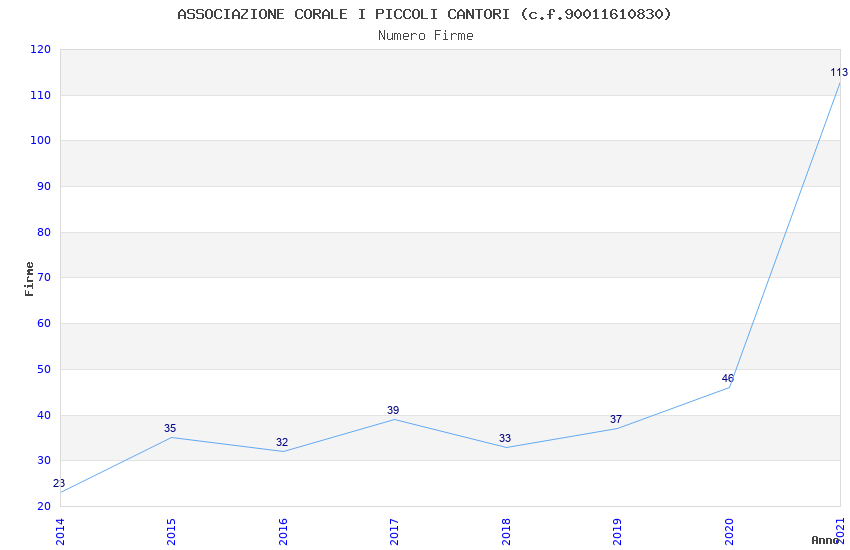Click the chart title ASSOCIAZIONE CORALE I PICCOLI CANTORI
850x550 pixels.
(424, 14)
